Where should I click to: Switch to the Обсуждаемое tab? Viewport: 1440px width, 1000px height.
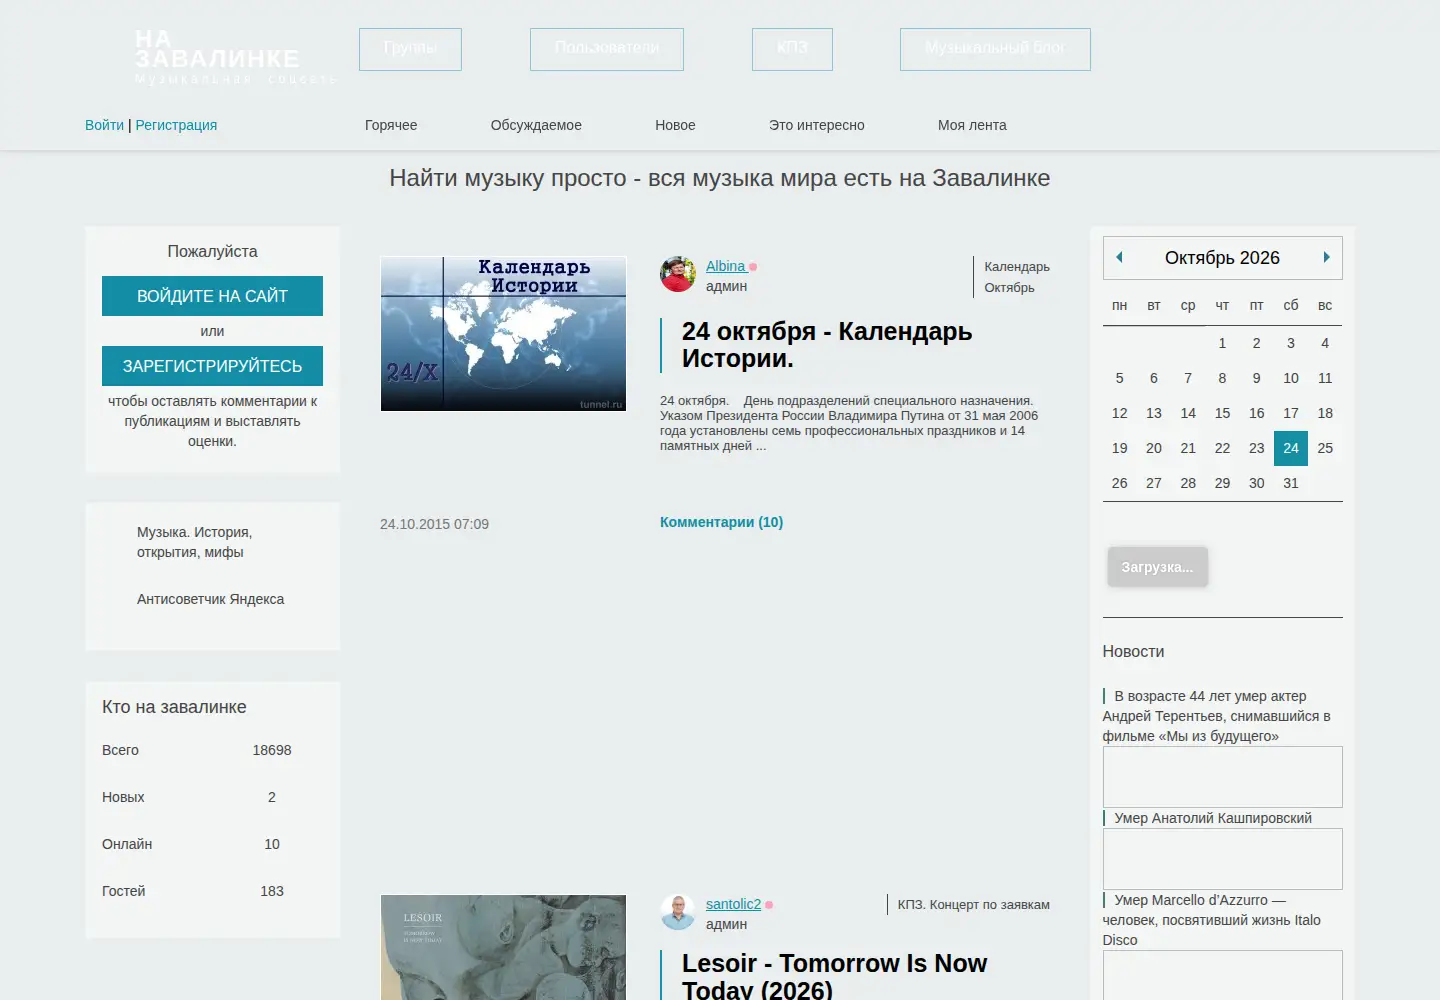coord(536,125)
